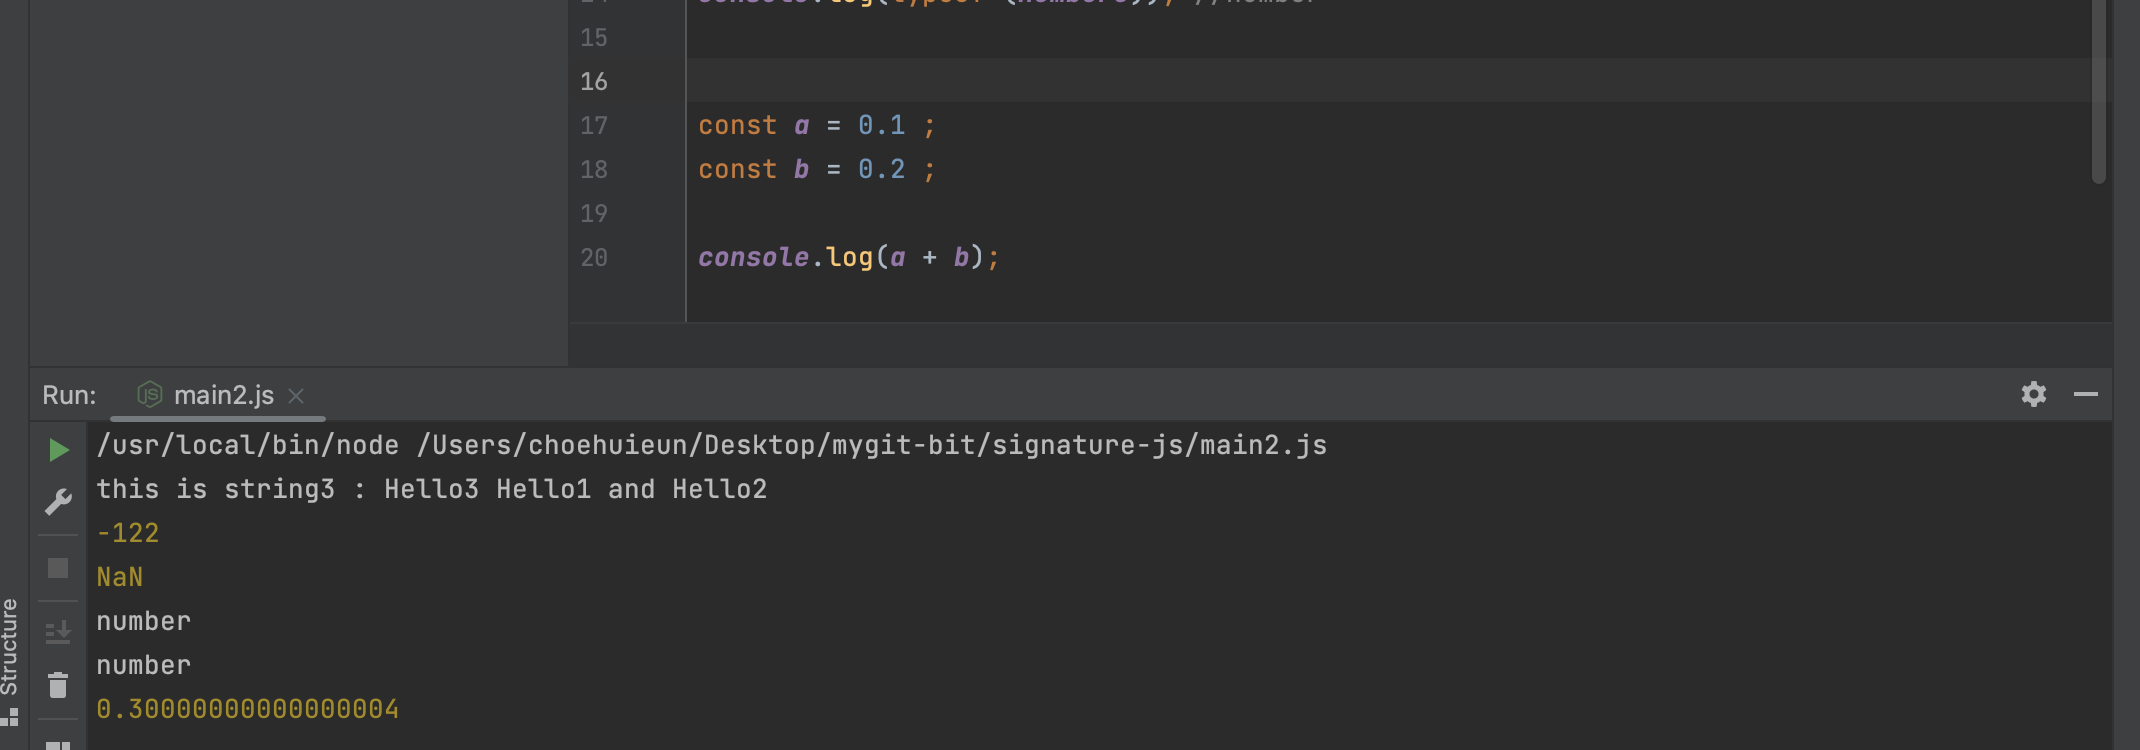
Task: Clear console output with trash icon
Action: pos(58,685)
